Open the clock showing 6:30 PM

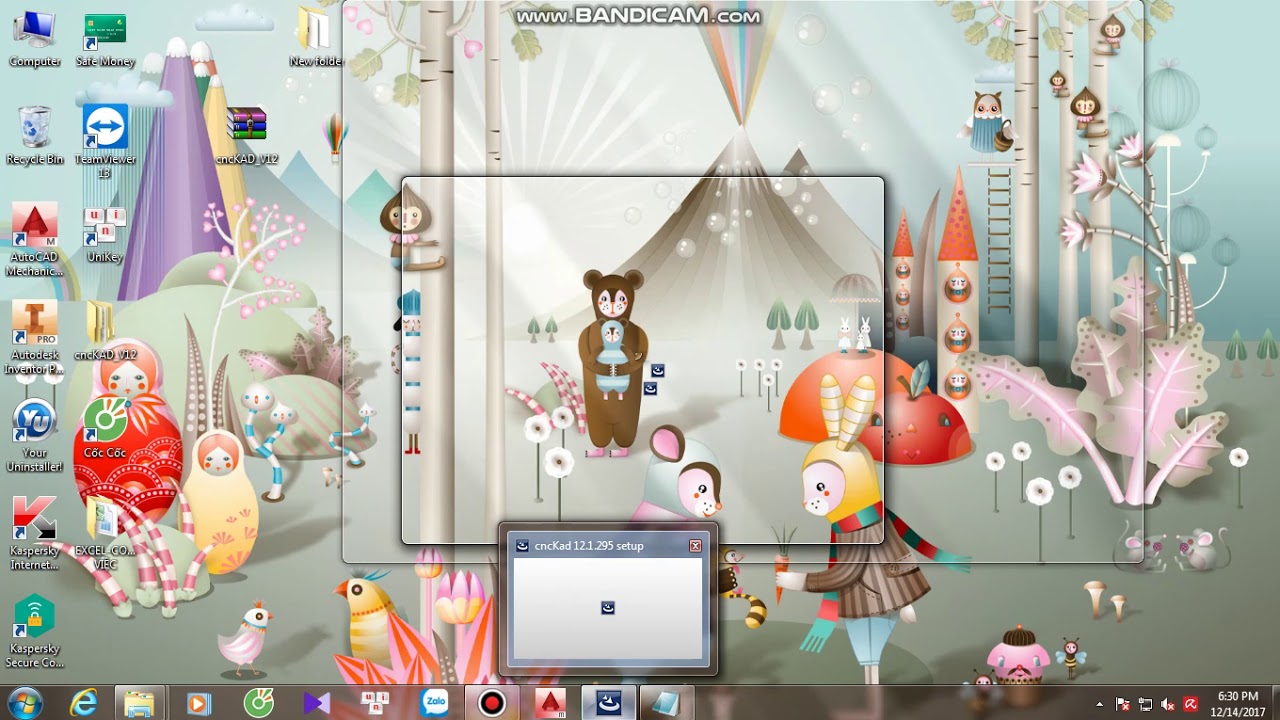tap(1237, 704)
